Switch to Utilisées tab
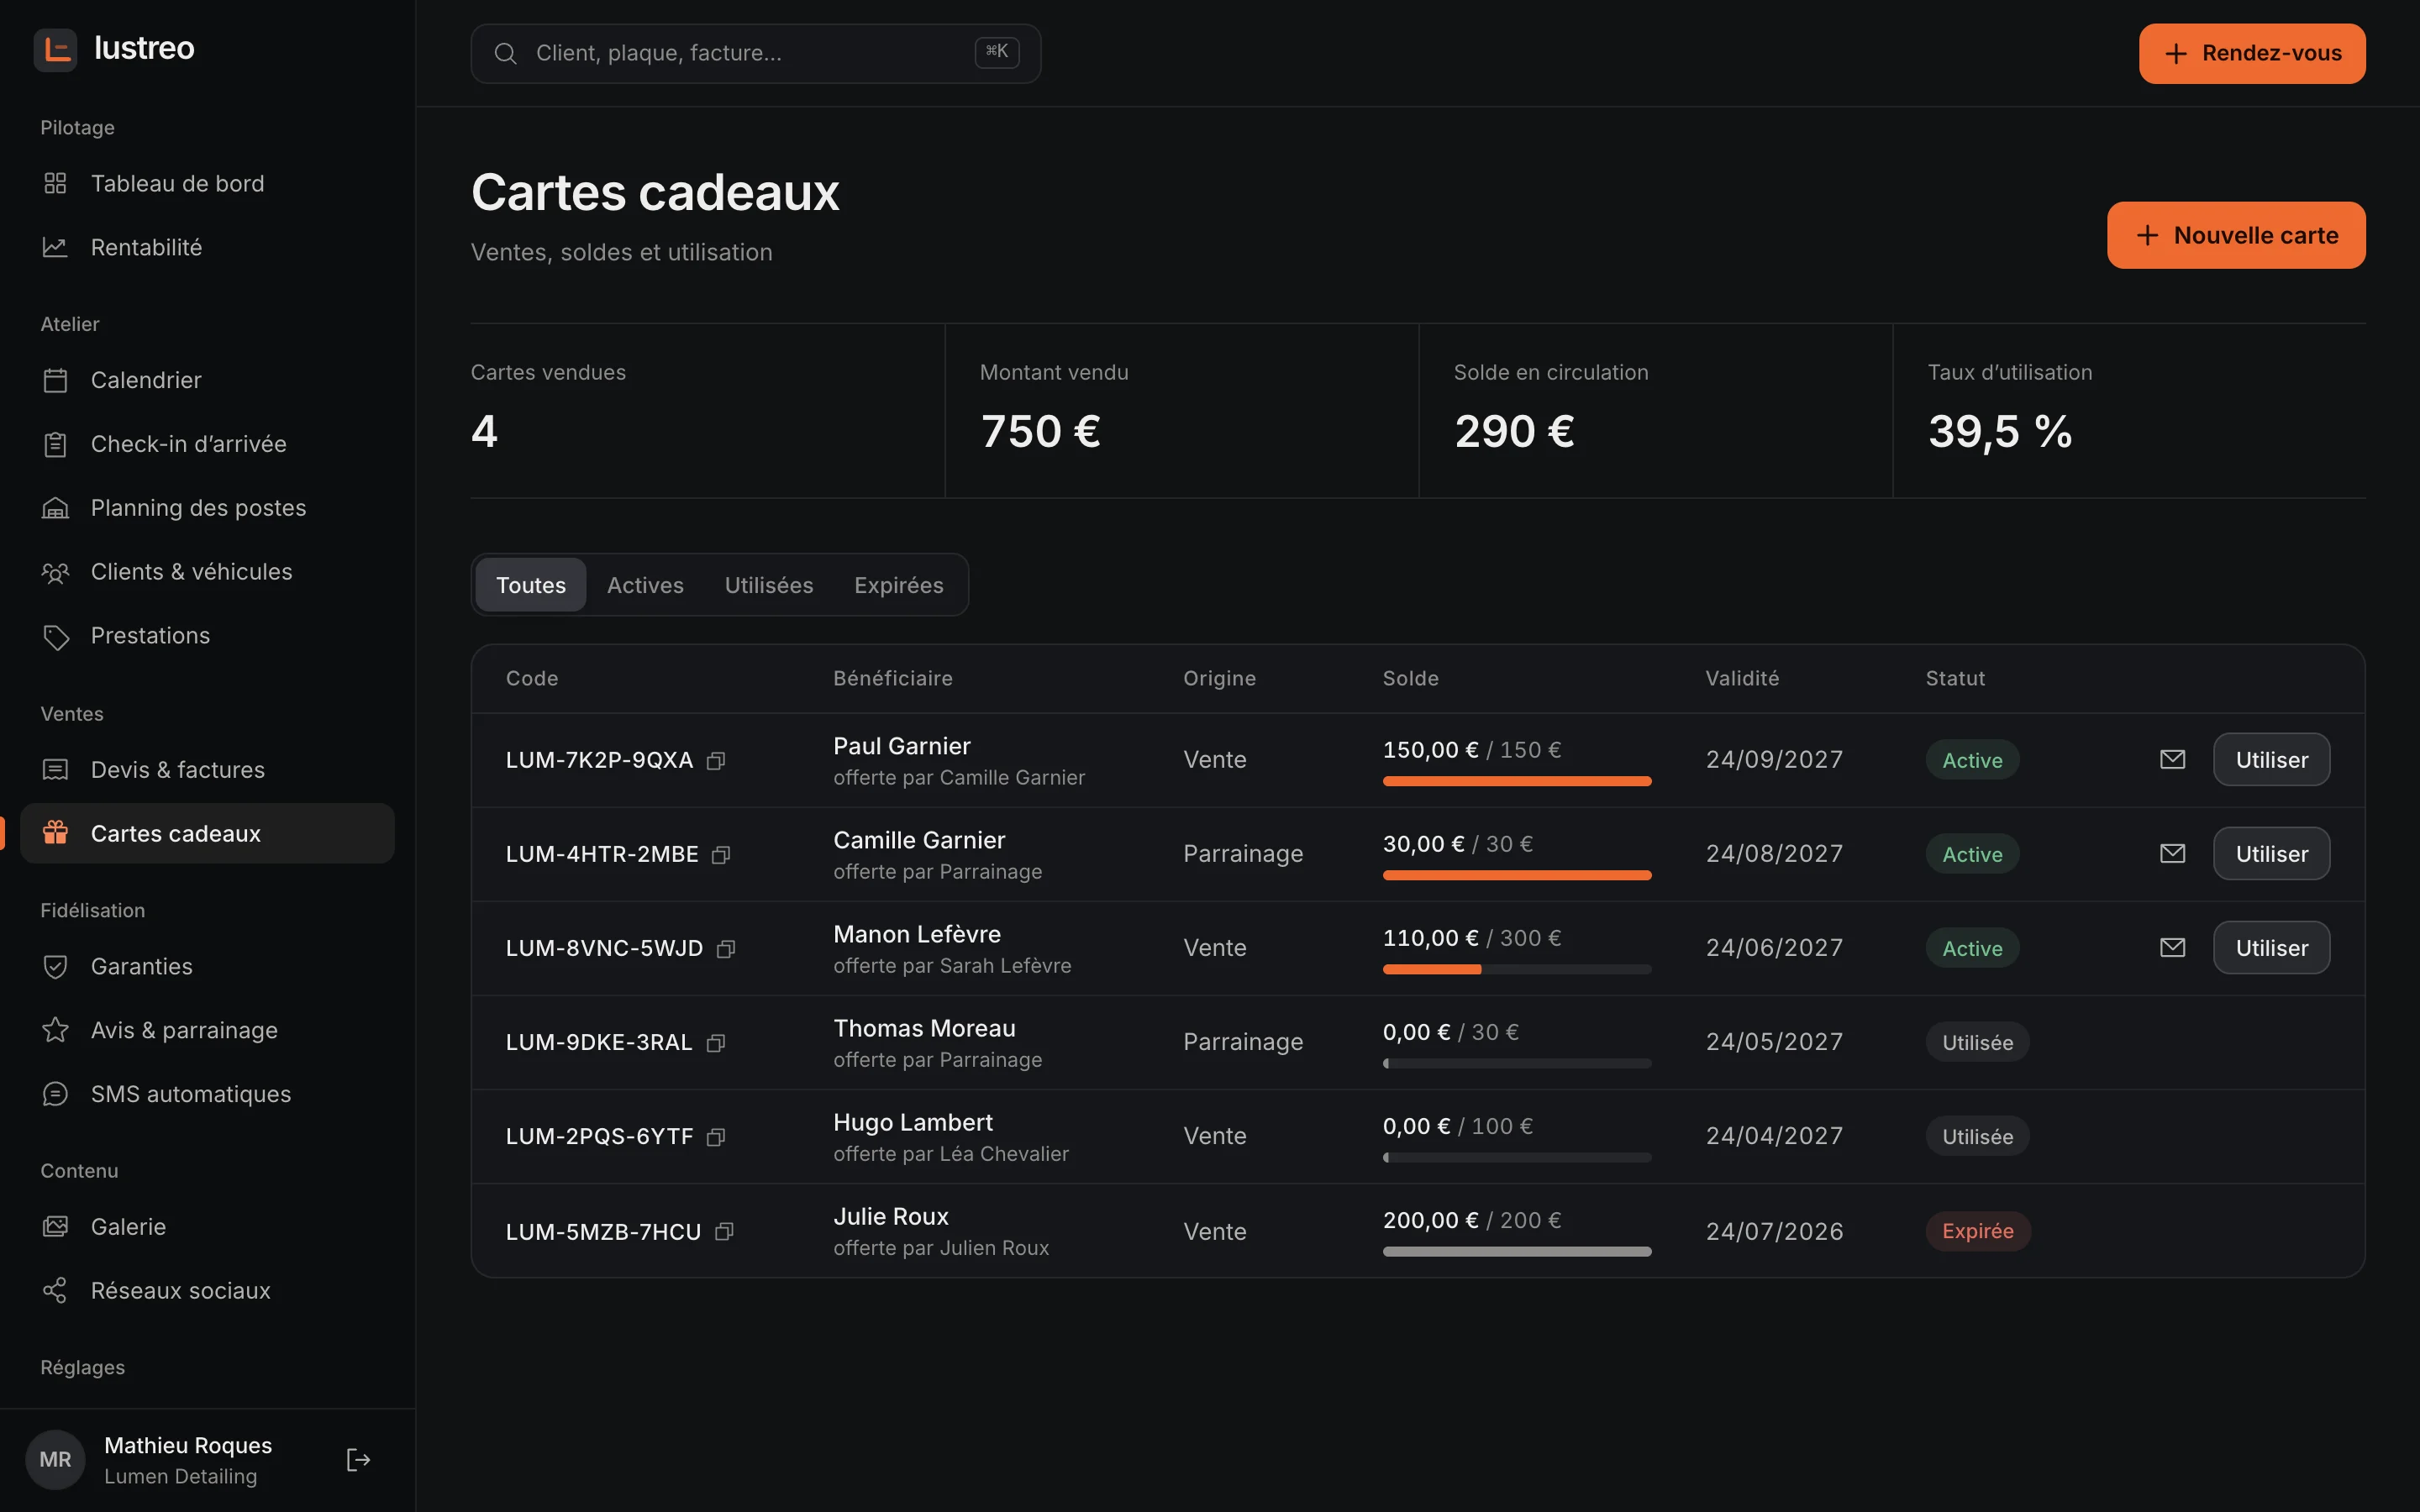Image resolution: width=2420 pixels, height=1512 pixels. [768, 586]
